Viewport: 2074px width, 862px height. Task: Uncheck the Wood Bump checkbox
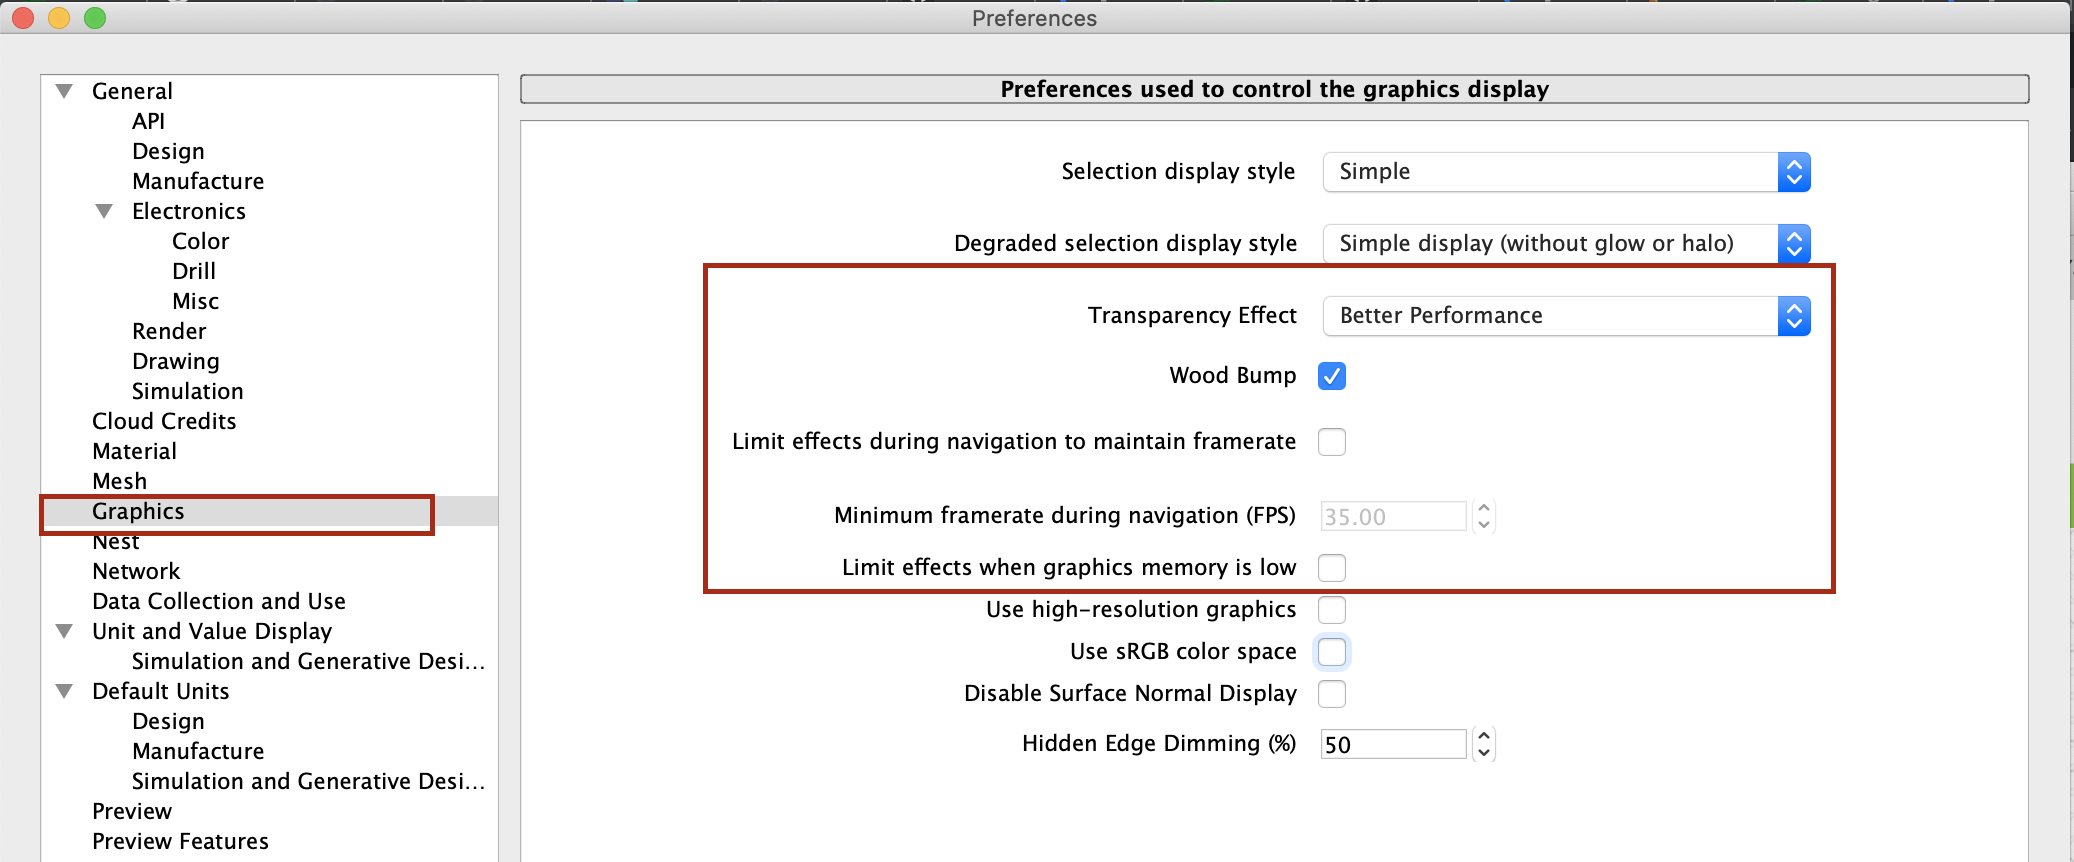1332,376
